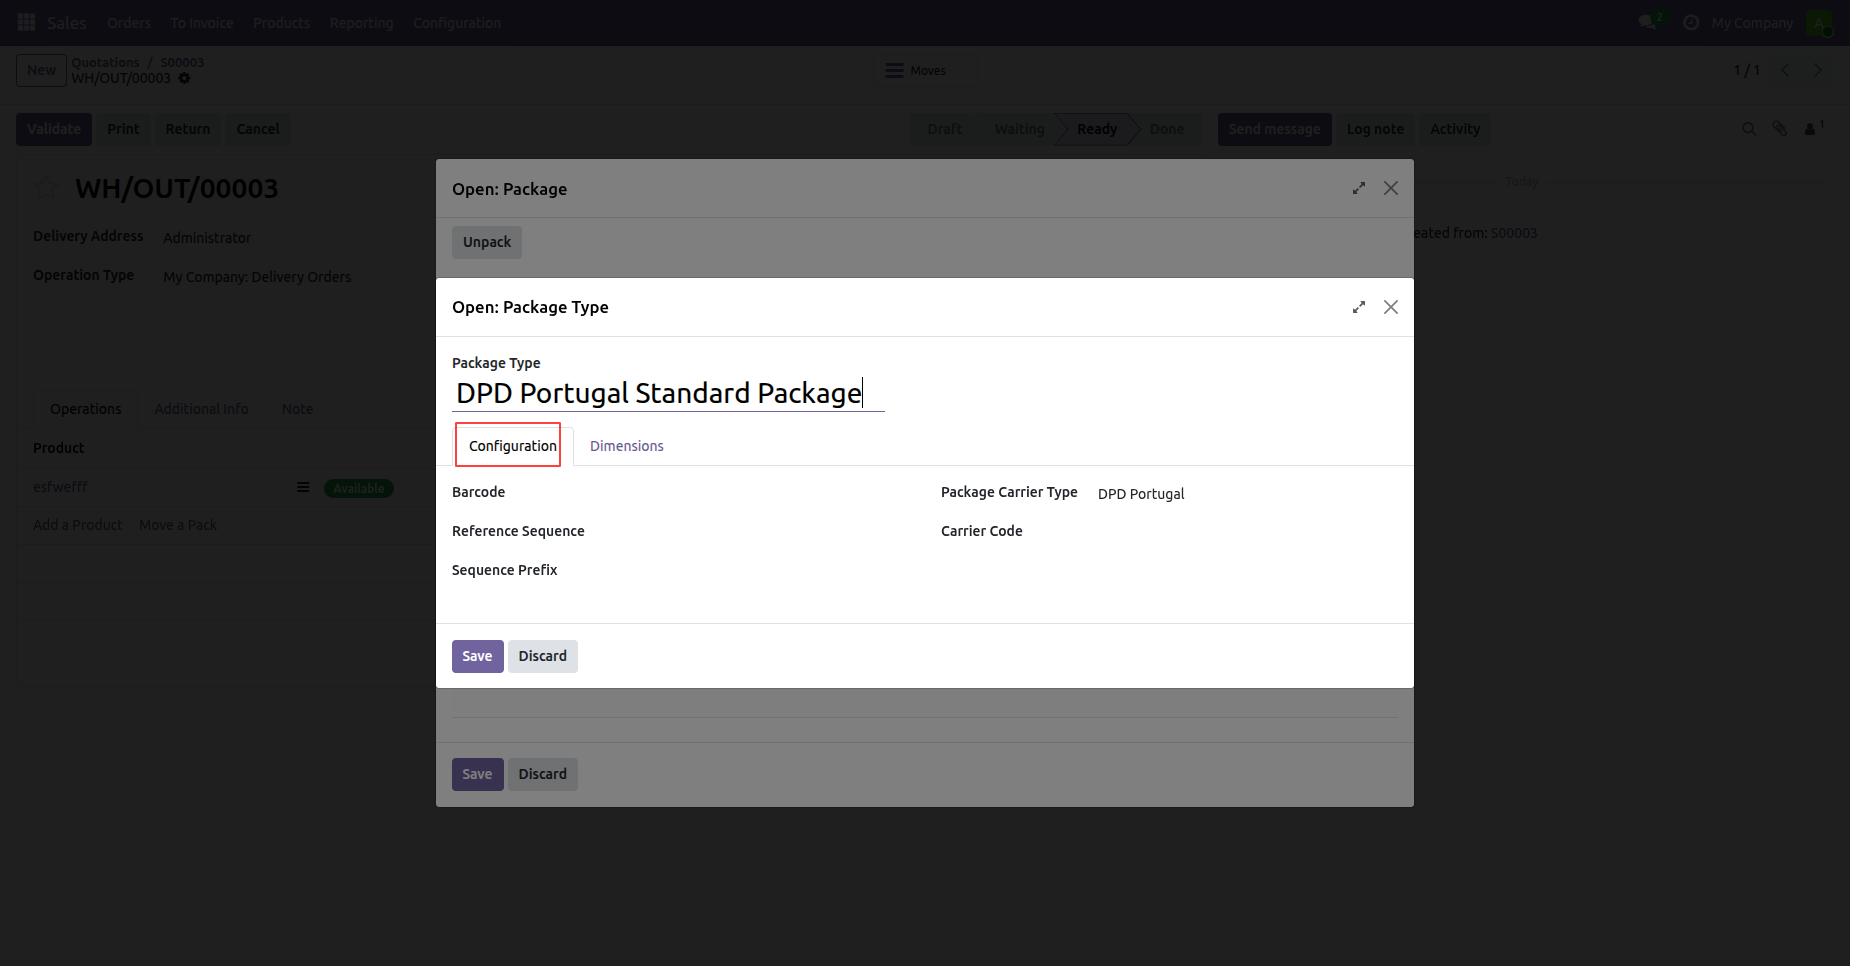Click Save in the Open: Package dialog

tap(477, 774)
